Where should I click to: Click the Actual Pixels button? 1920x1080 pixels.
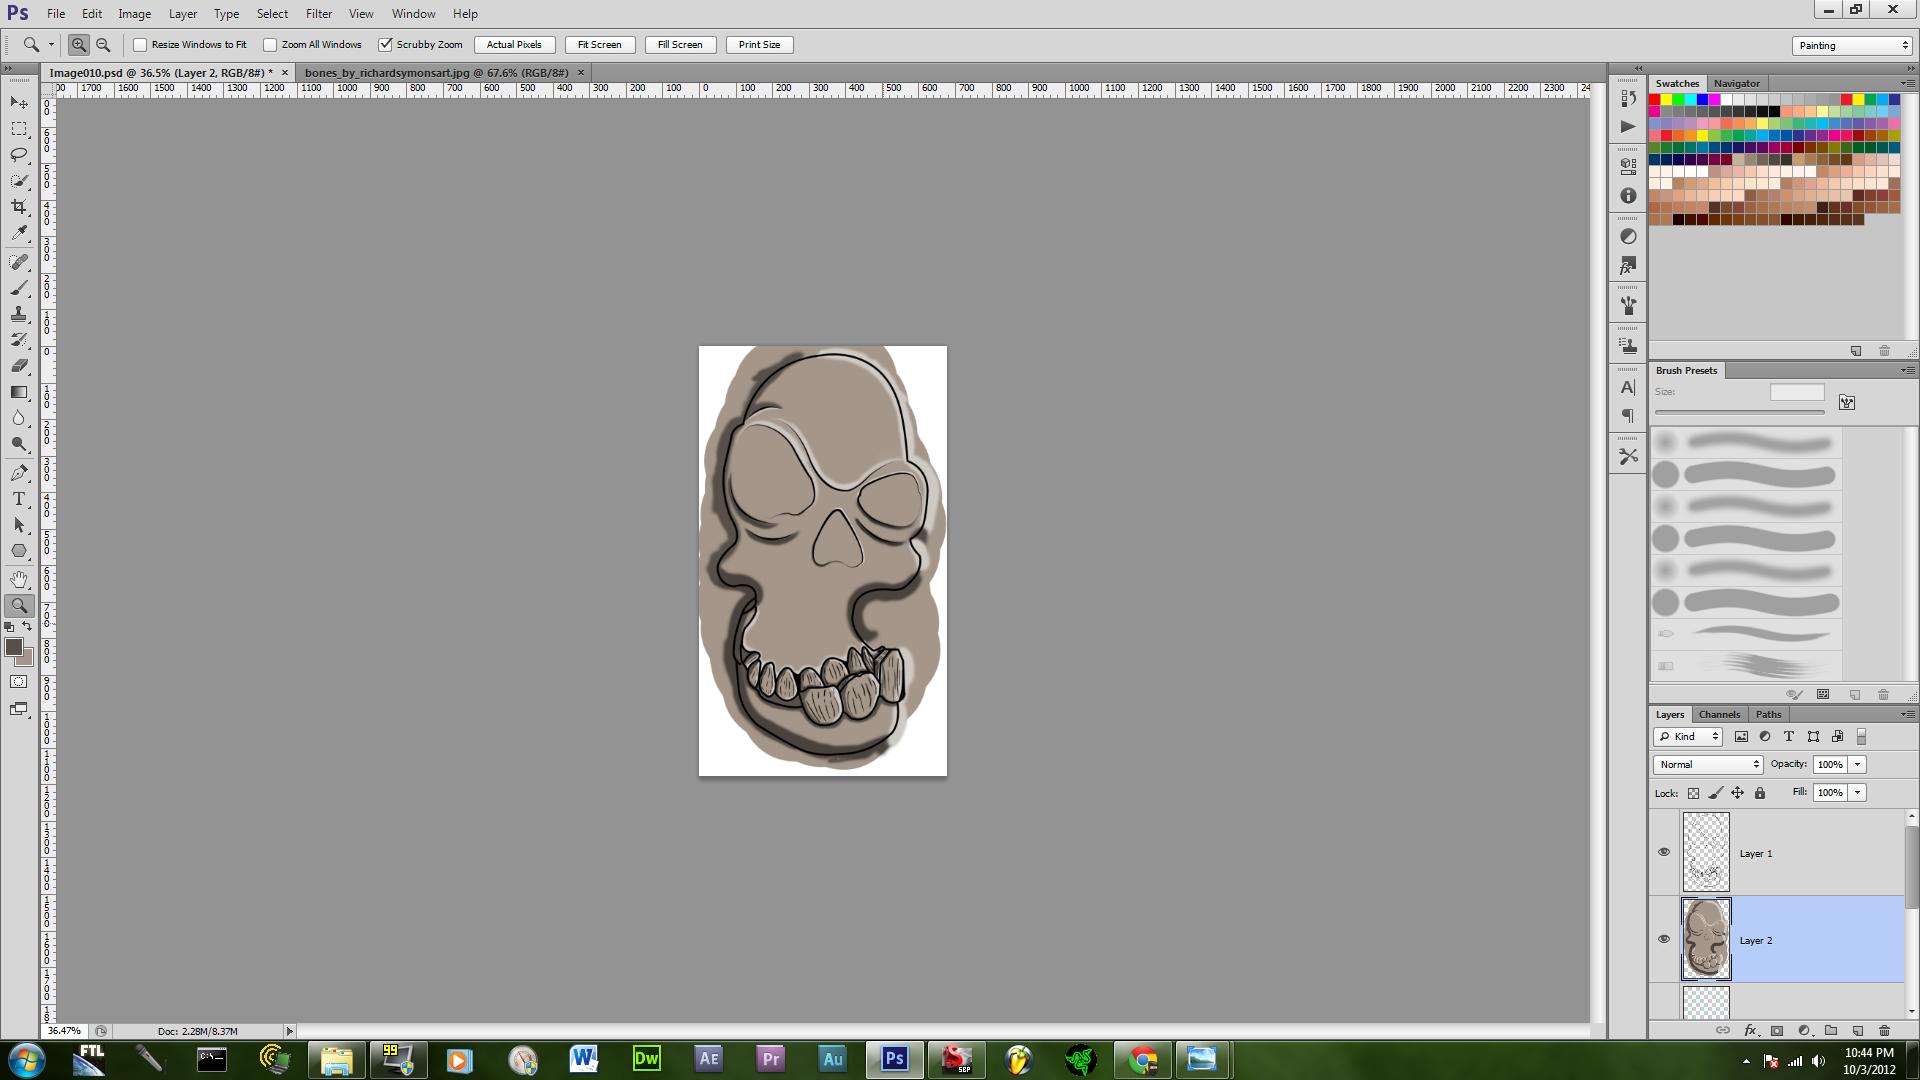[514, 45]
